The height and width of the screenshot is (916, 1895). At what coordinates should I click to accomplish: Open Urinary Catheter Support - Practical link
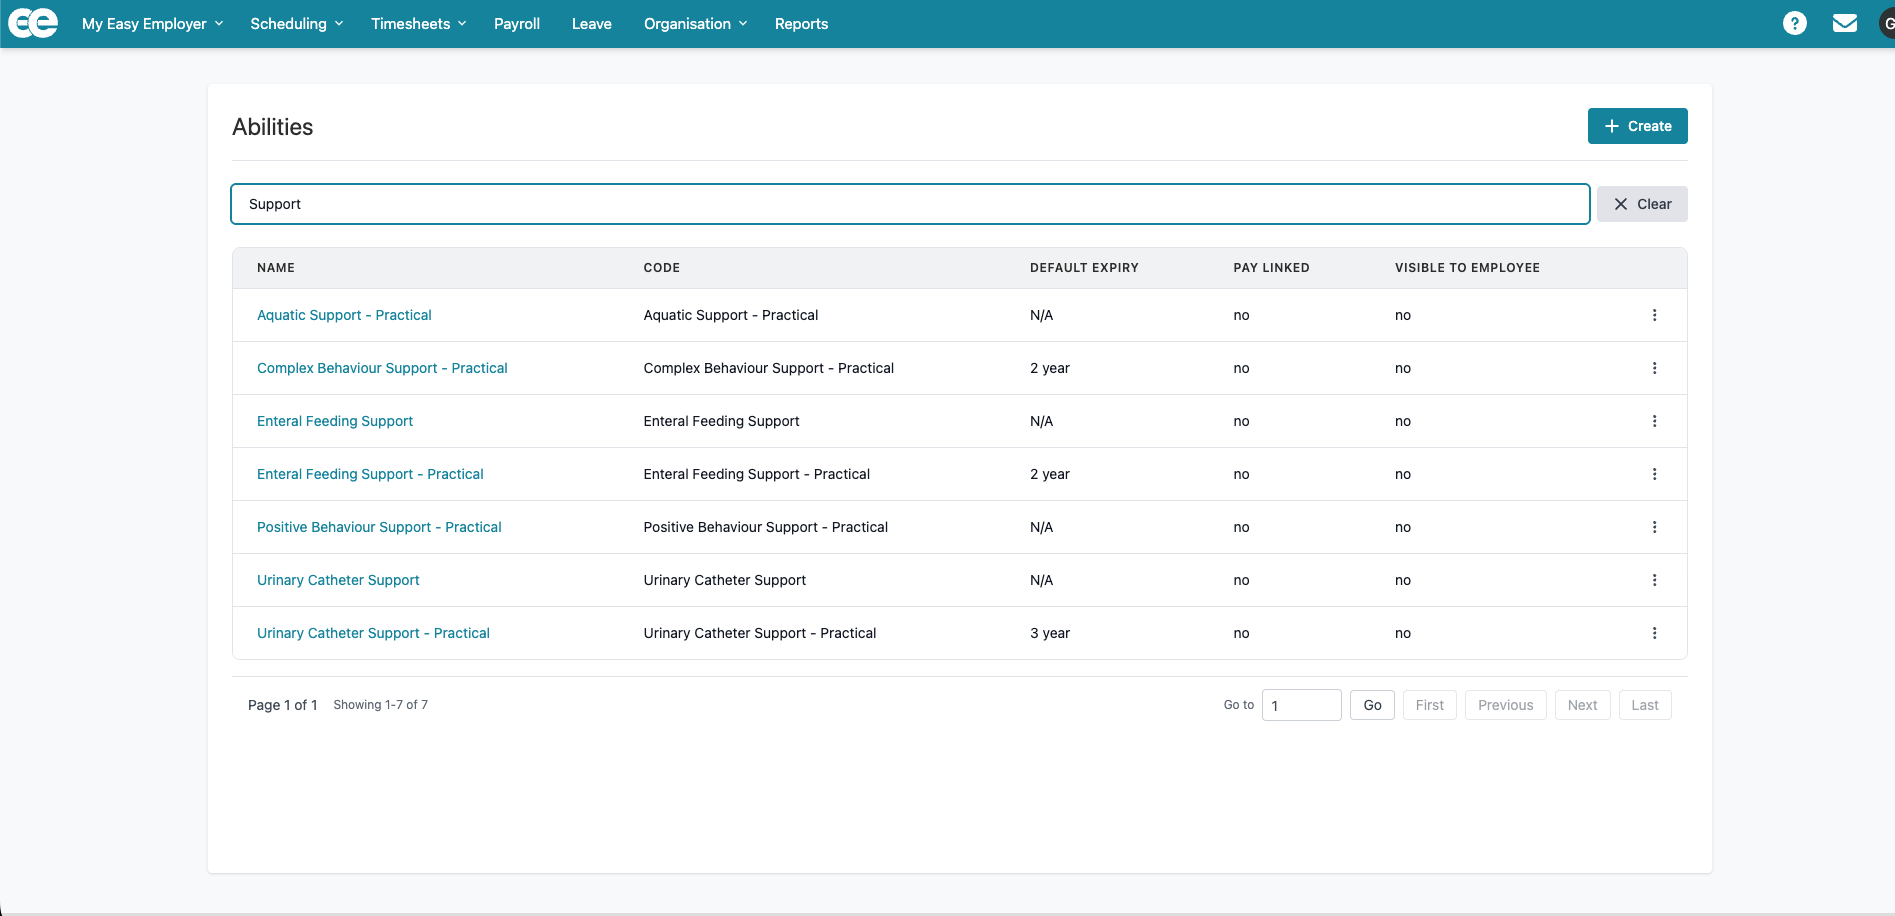pos(373,633)
